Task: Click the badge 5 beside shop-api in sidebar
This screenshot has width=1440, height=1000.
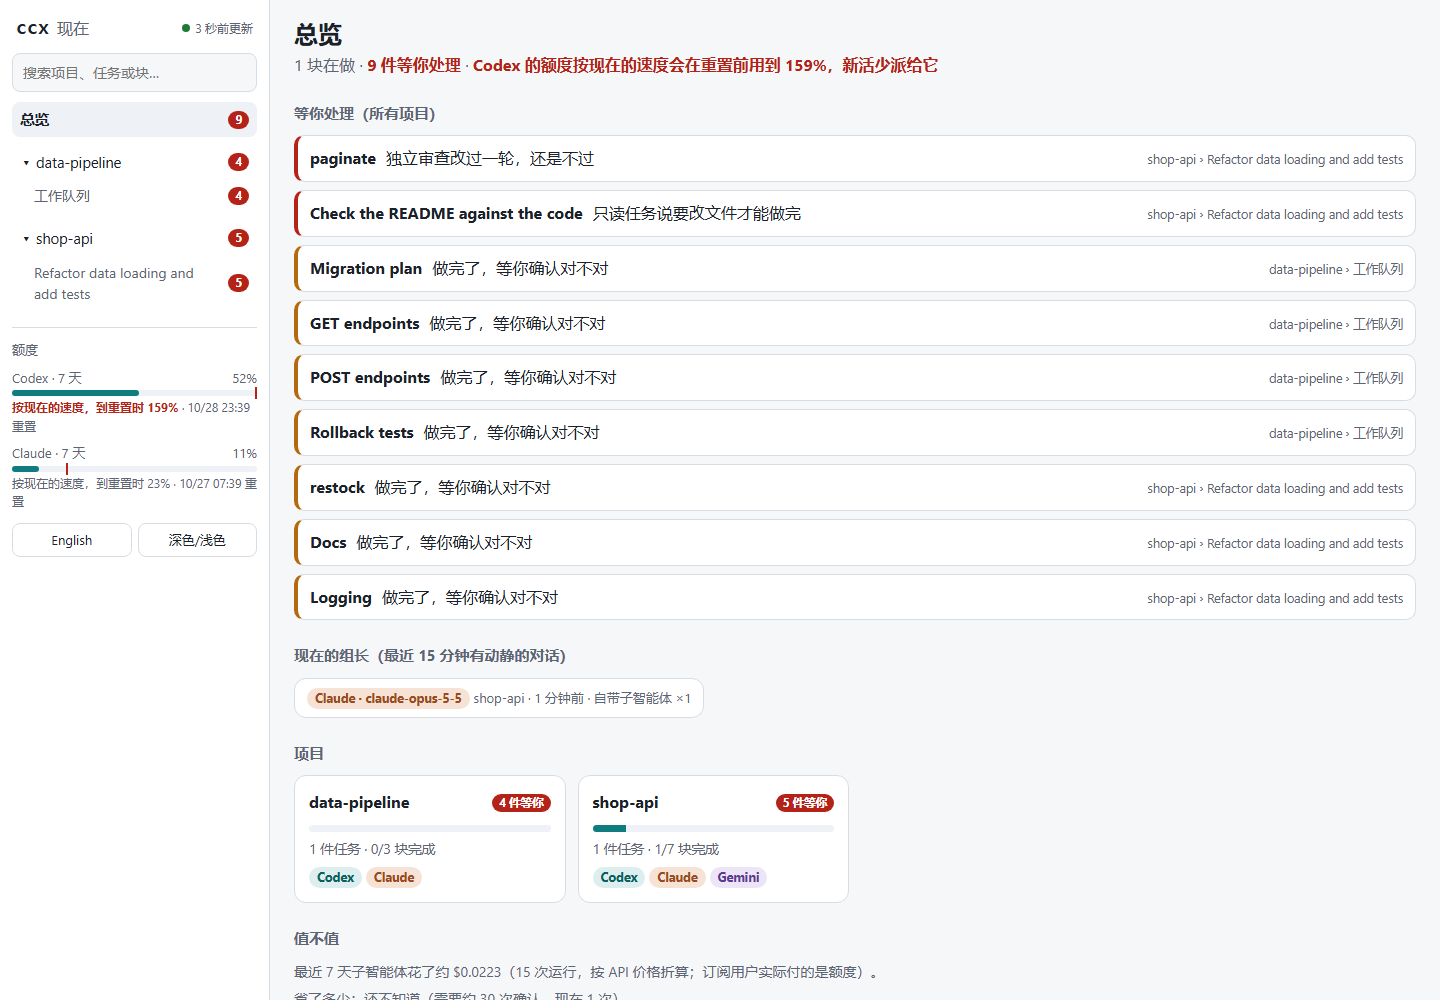Action: [238, 238]
